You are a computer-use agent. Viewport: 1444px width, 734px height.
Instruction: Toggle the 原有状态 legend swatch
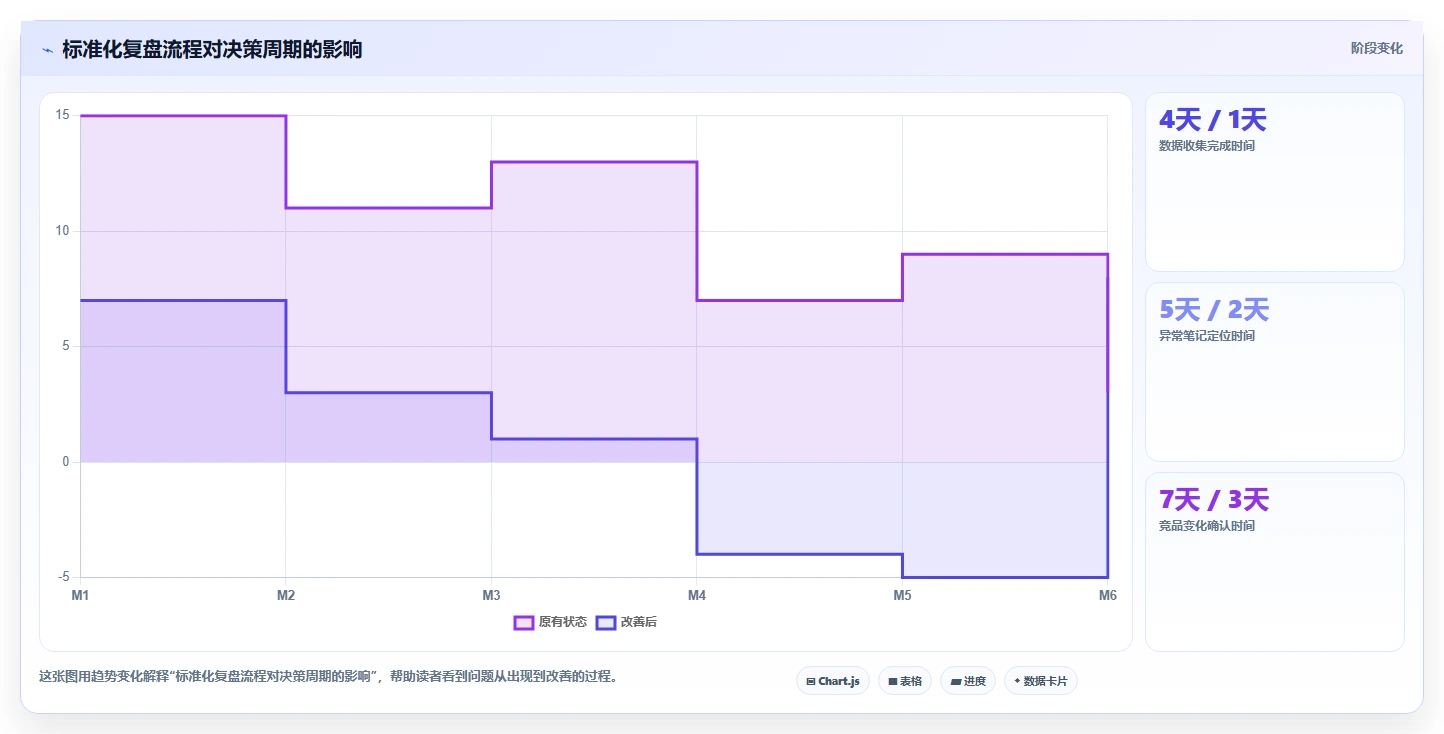(x=524, y=622)
